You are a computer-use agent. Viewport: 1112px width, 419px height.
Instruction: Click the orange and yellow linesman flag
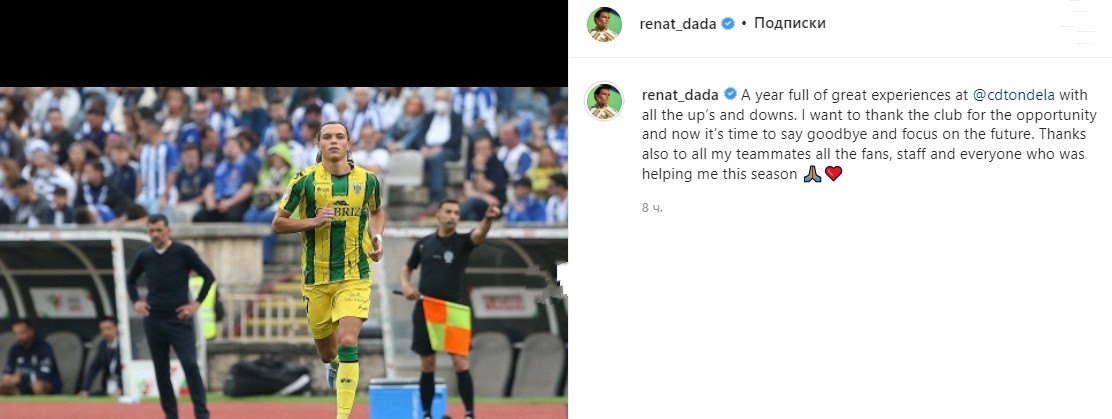tap(447, 325)
